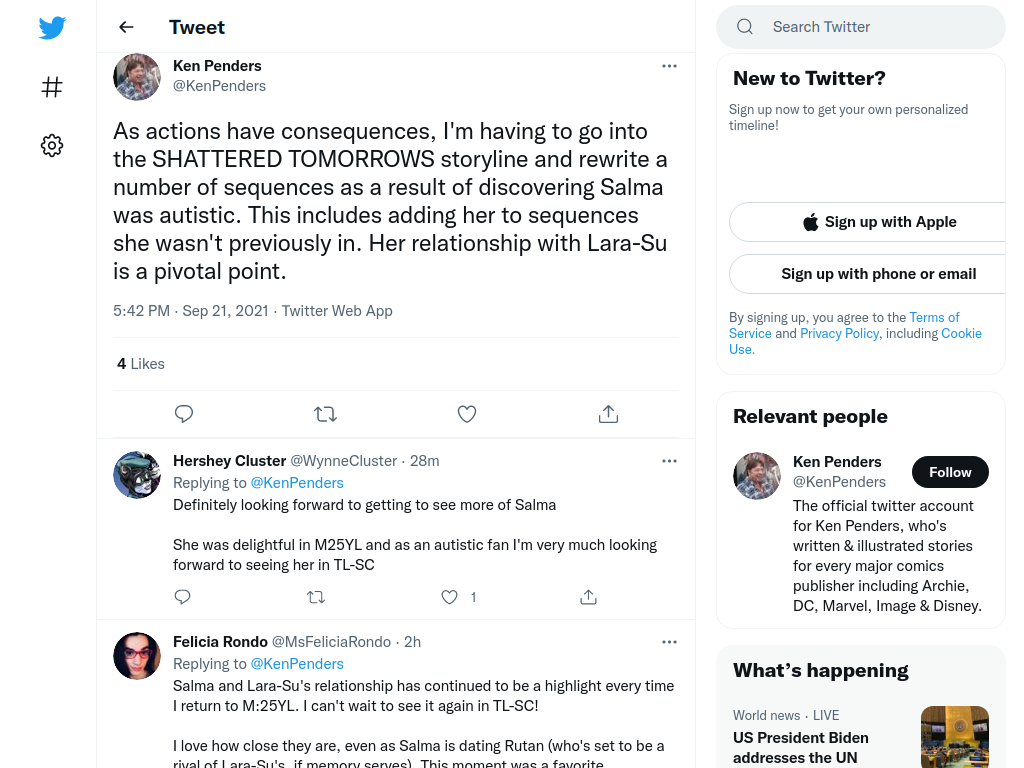Screen dimensions: 1024x768
Task: Open the Explore hashtag icon
Action: coord(52,87)
